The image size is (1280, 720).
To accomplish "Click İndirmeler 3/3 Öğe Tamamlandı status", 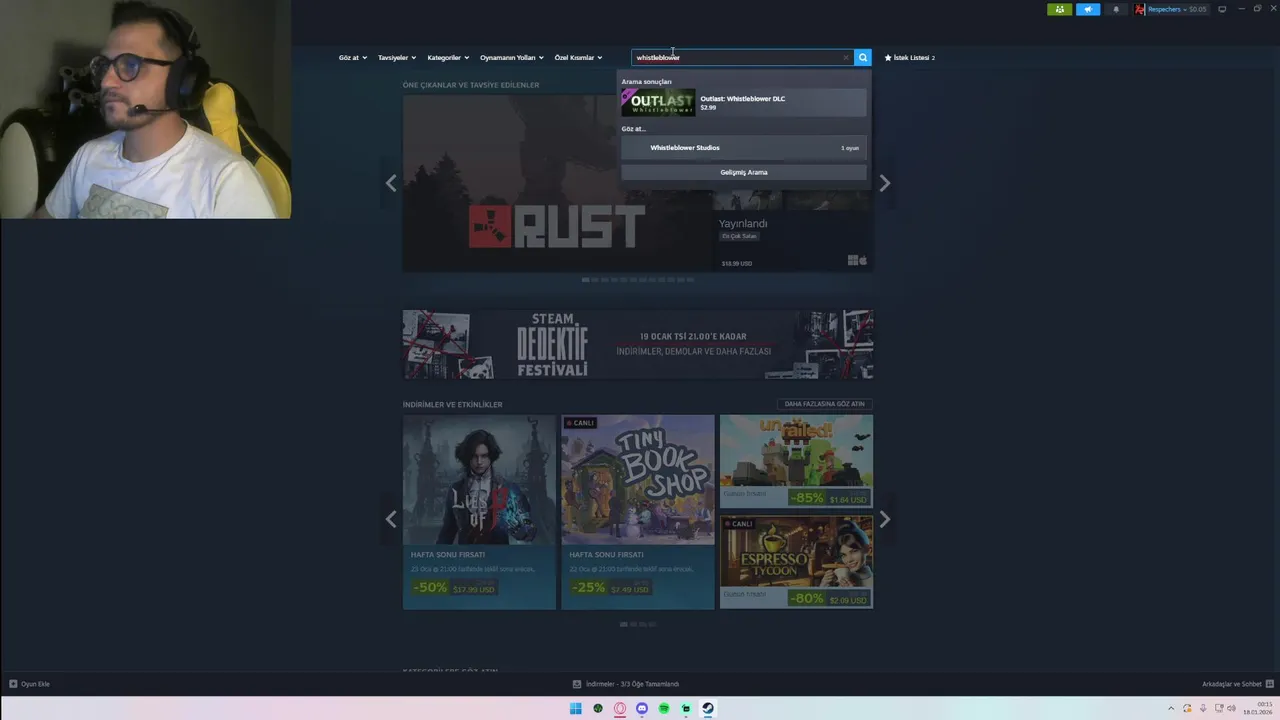I will tap(632, 684).
